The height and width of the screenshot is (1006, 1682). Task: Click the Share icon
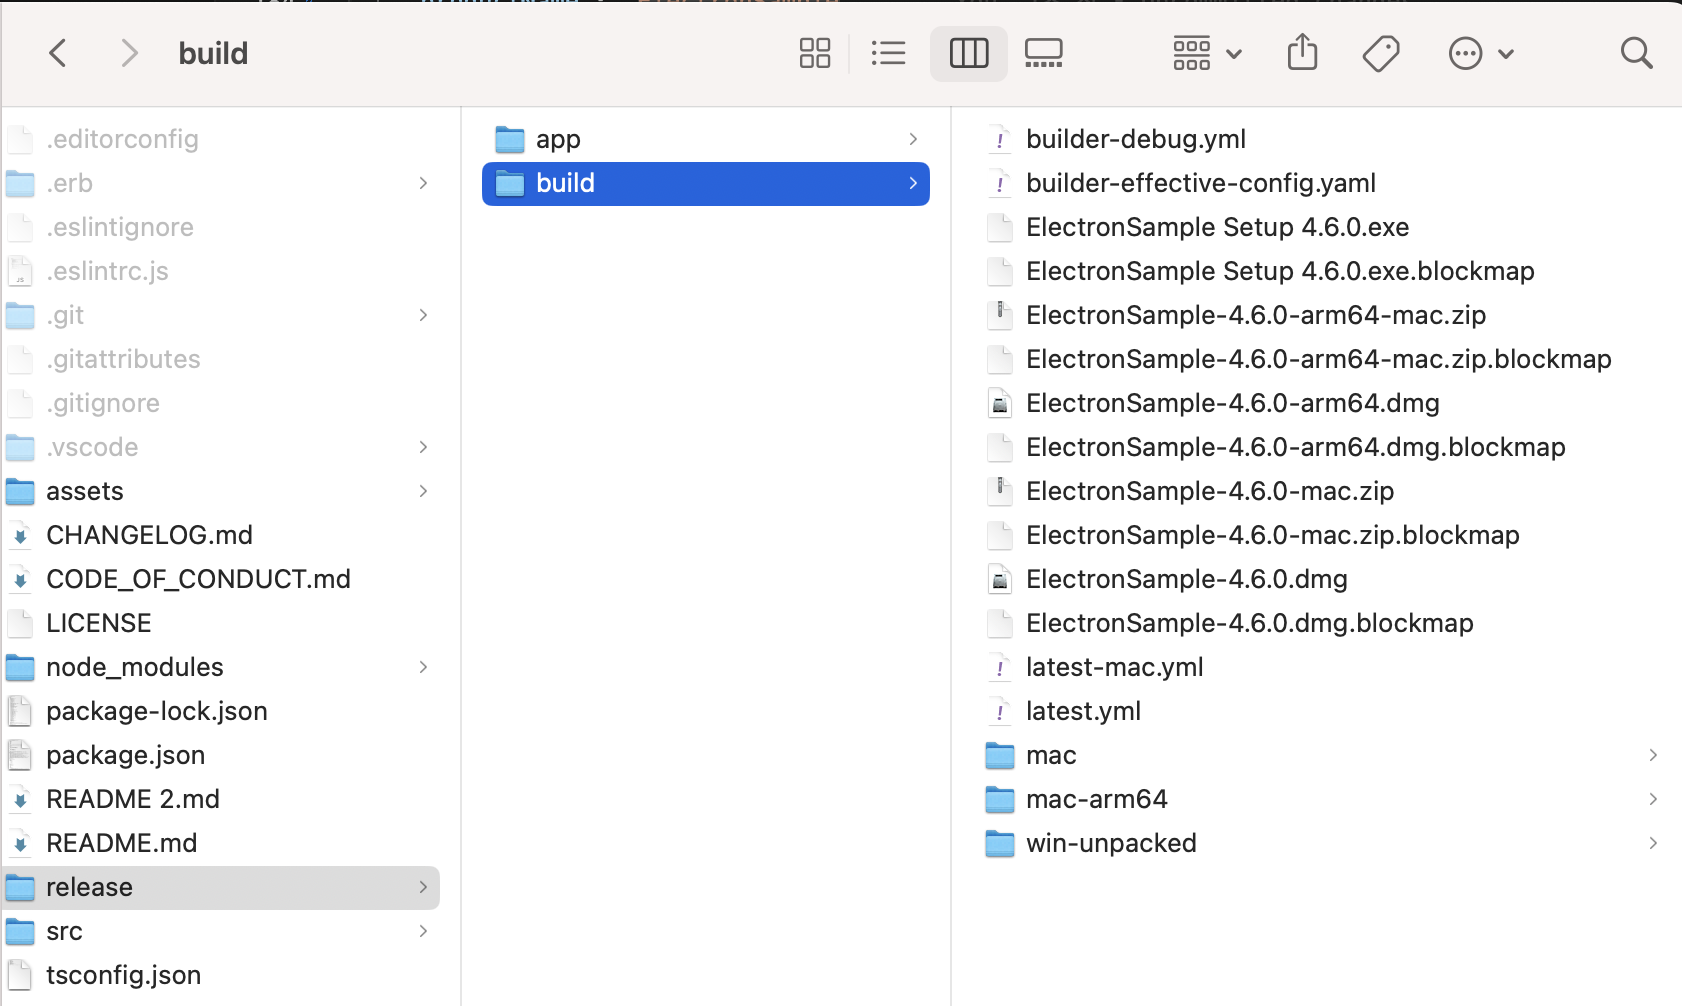[1302, 52]
